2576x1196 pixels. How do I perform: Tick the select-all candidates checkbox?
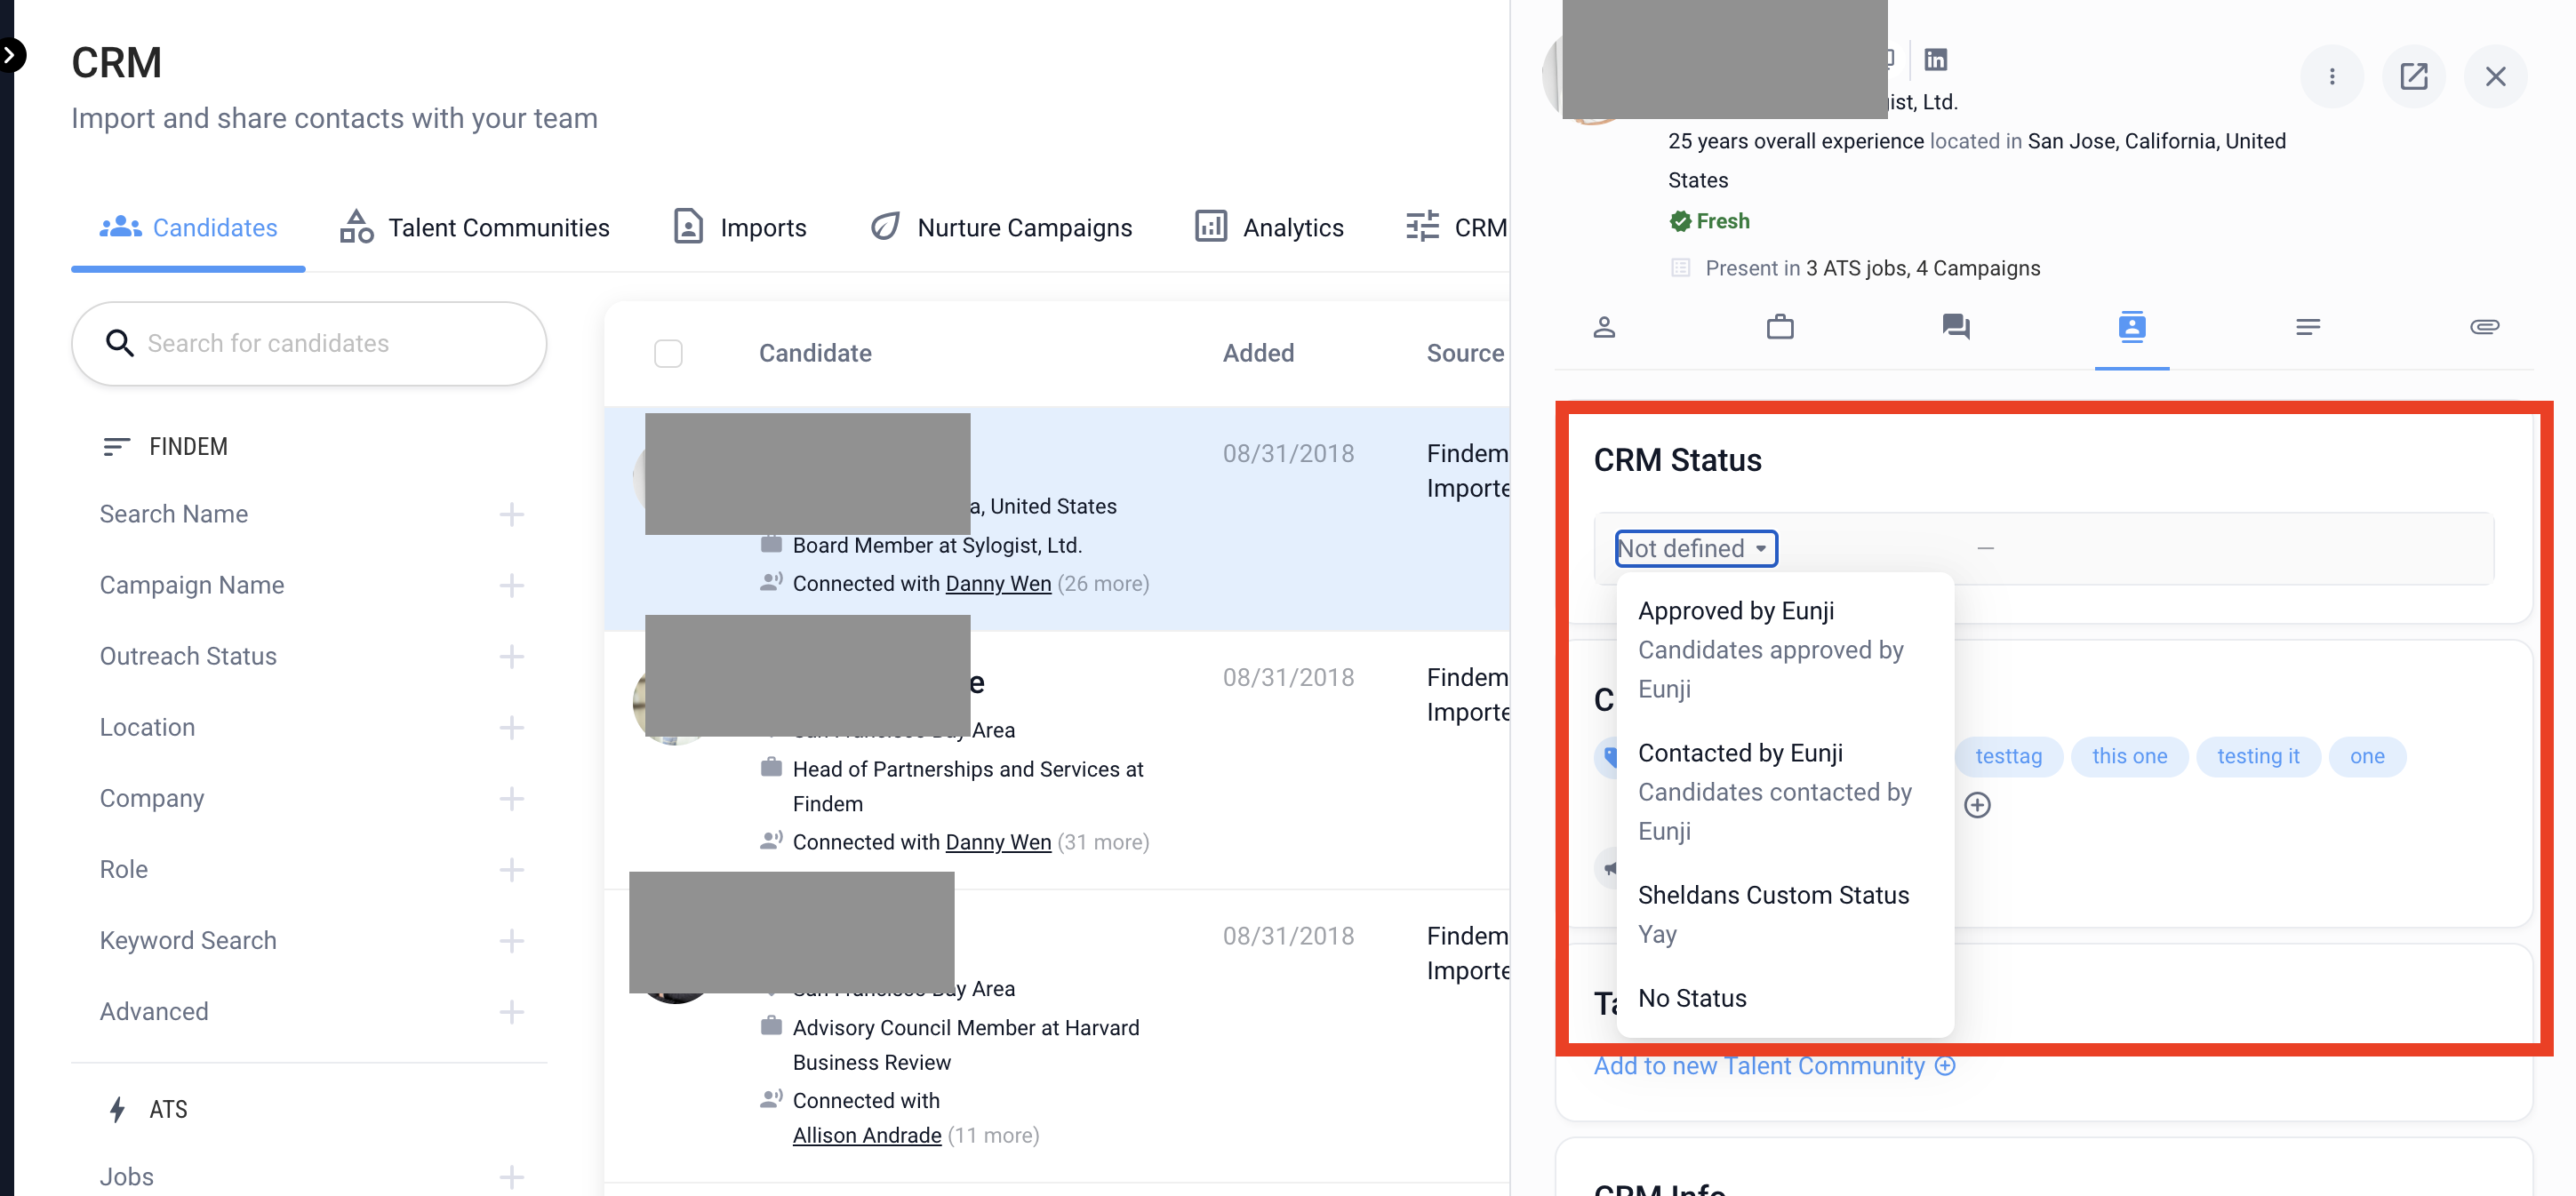click(x=668, y=353)
